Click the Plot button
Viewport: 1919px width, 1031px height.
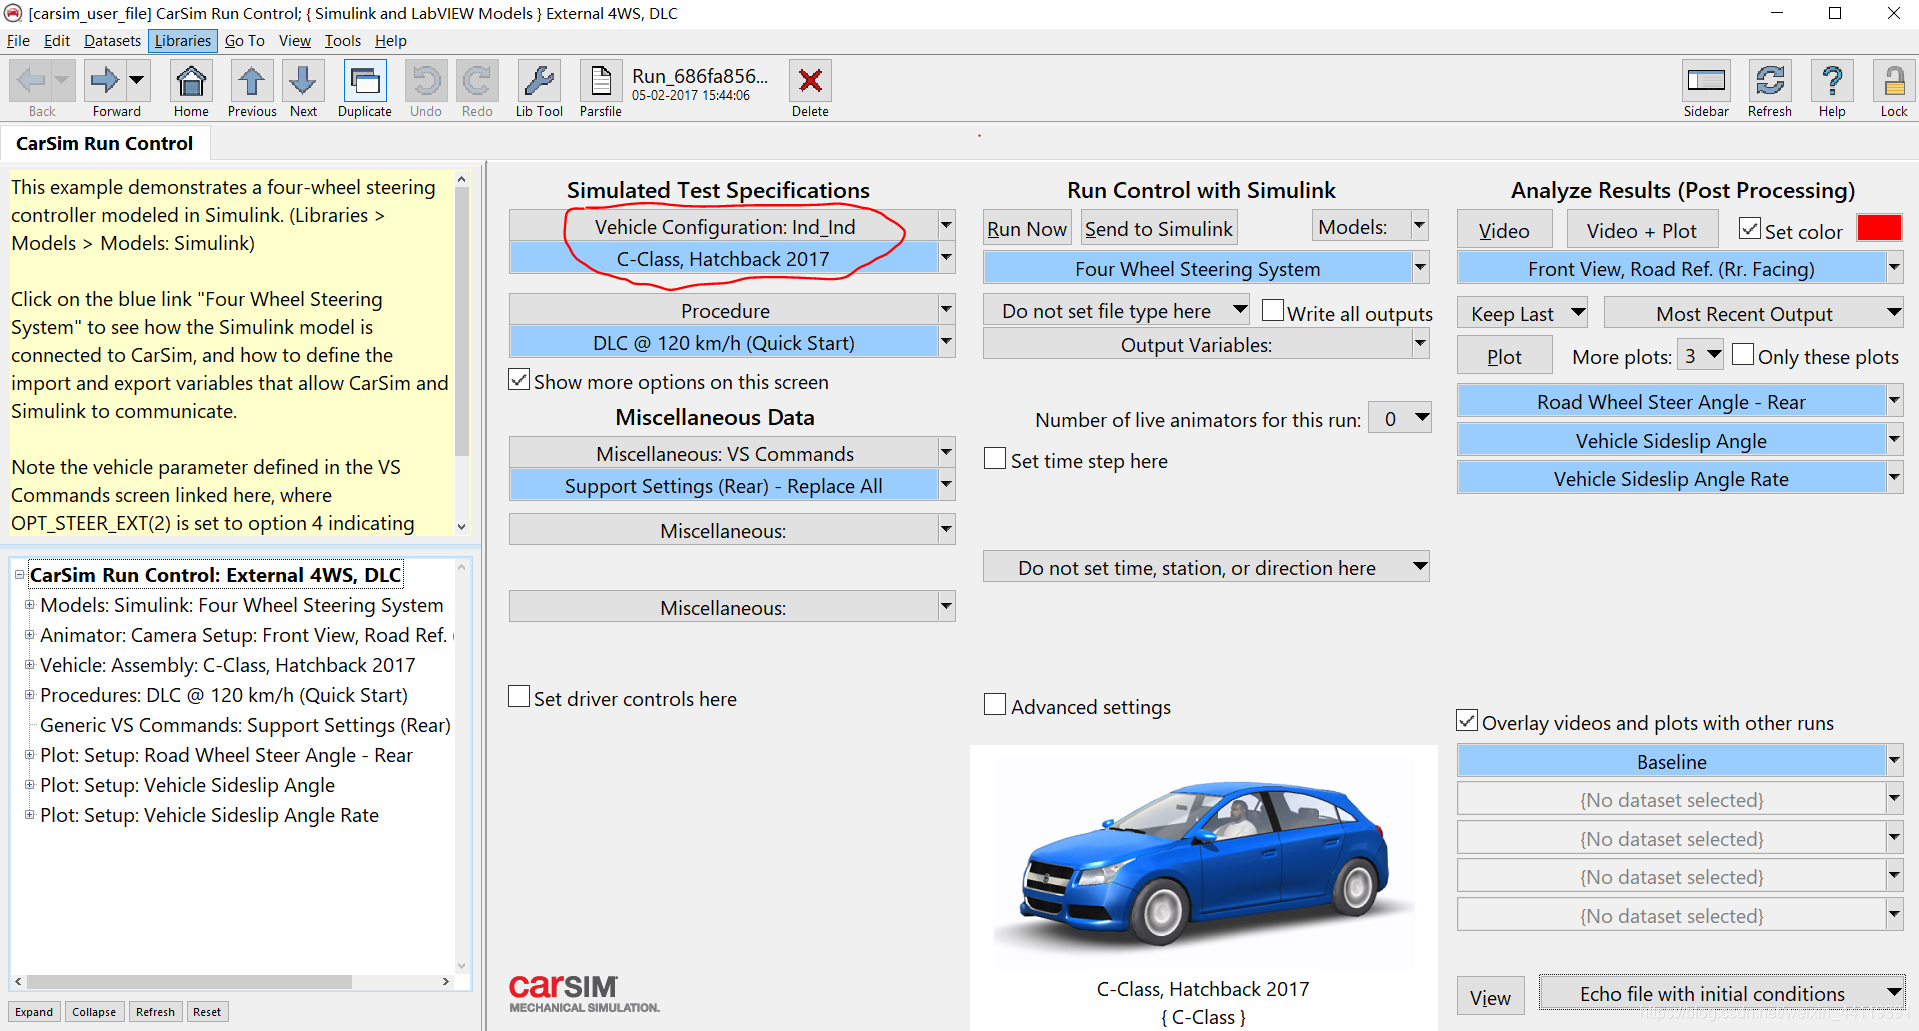pos(1504,357)
